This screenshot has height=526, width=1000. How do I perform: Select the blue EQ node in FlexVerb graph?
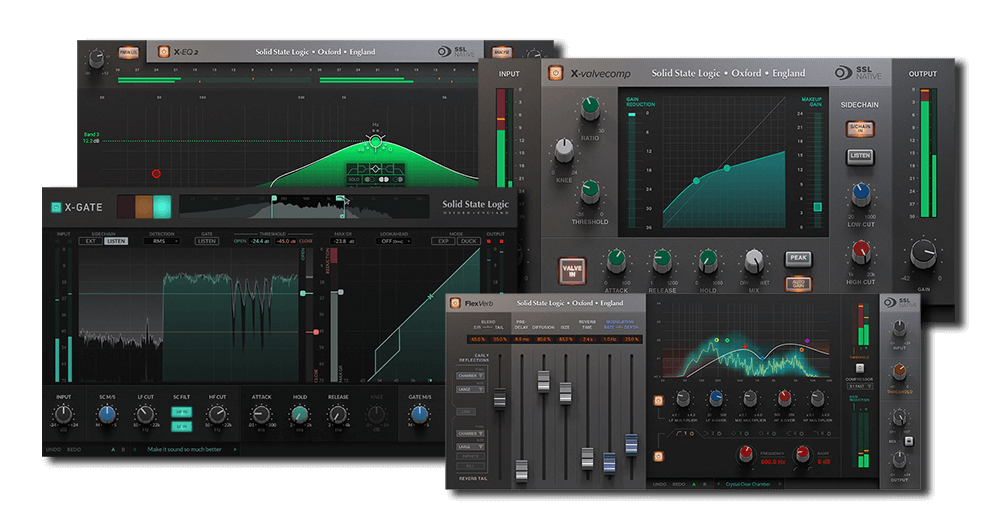[762, 358]
